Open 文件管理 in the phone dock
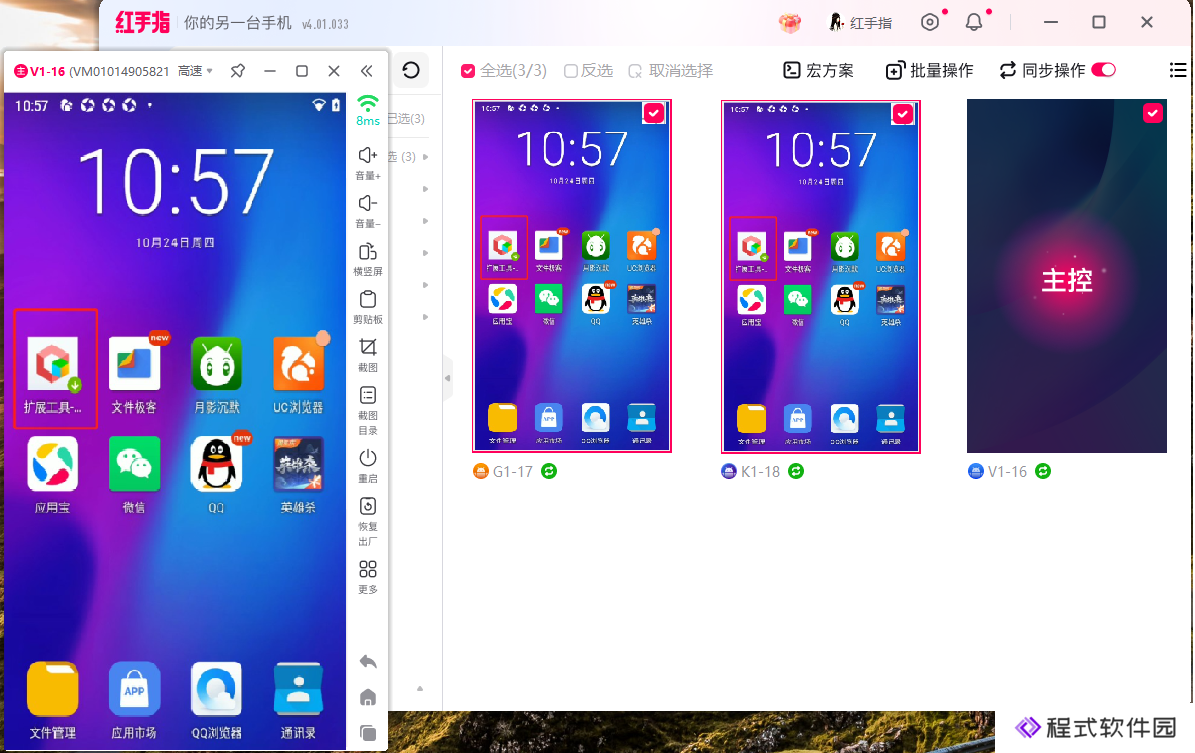This screenshot has height=753, width=1195. pyautogui.click(x=53, y=700)
